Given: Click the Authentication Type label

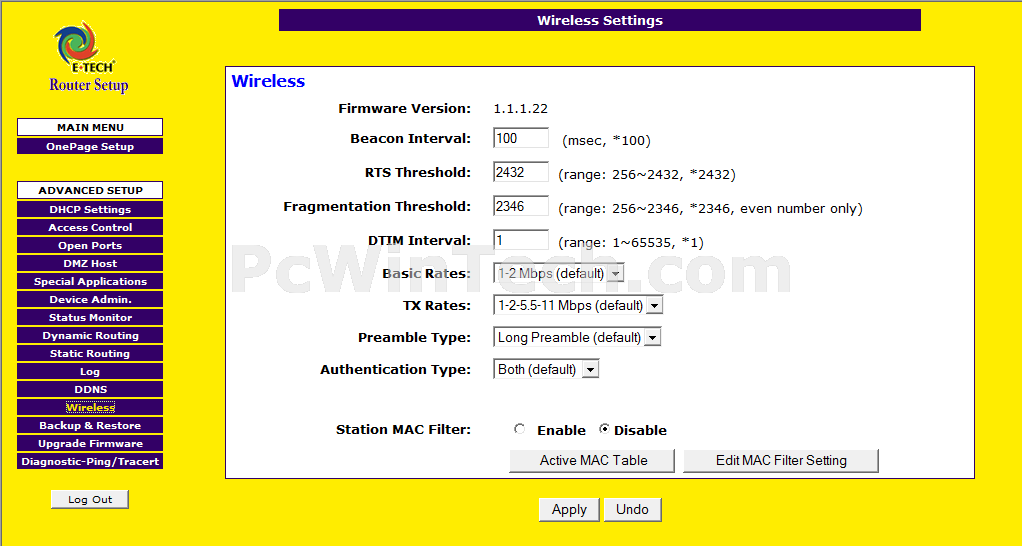Looking at the screenshot, I should [x=395, y=370].
